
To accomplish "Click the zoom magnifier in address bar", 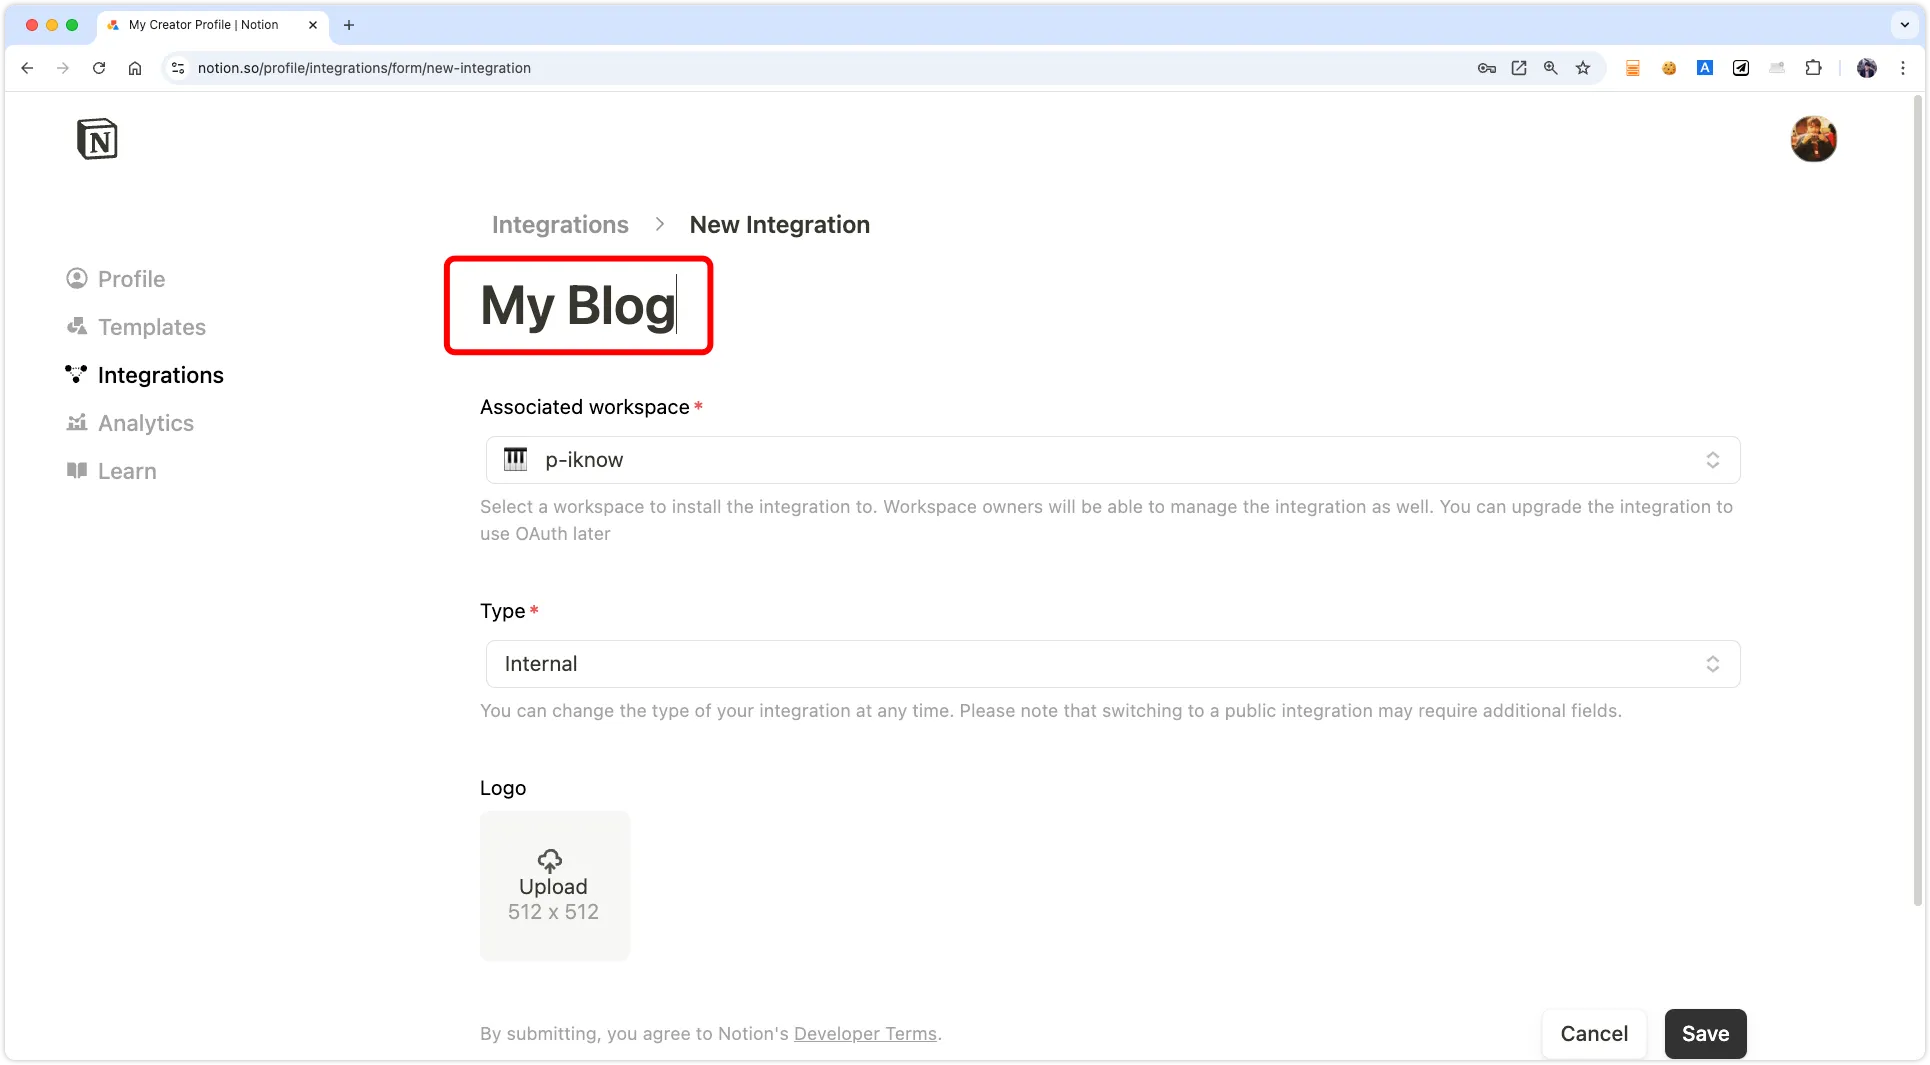I will coord(1551,68).
